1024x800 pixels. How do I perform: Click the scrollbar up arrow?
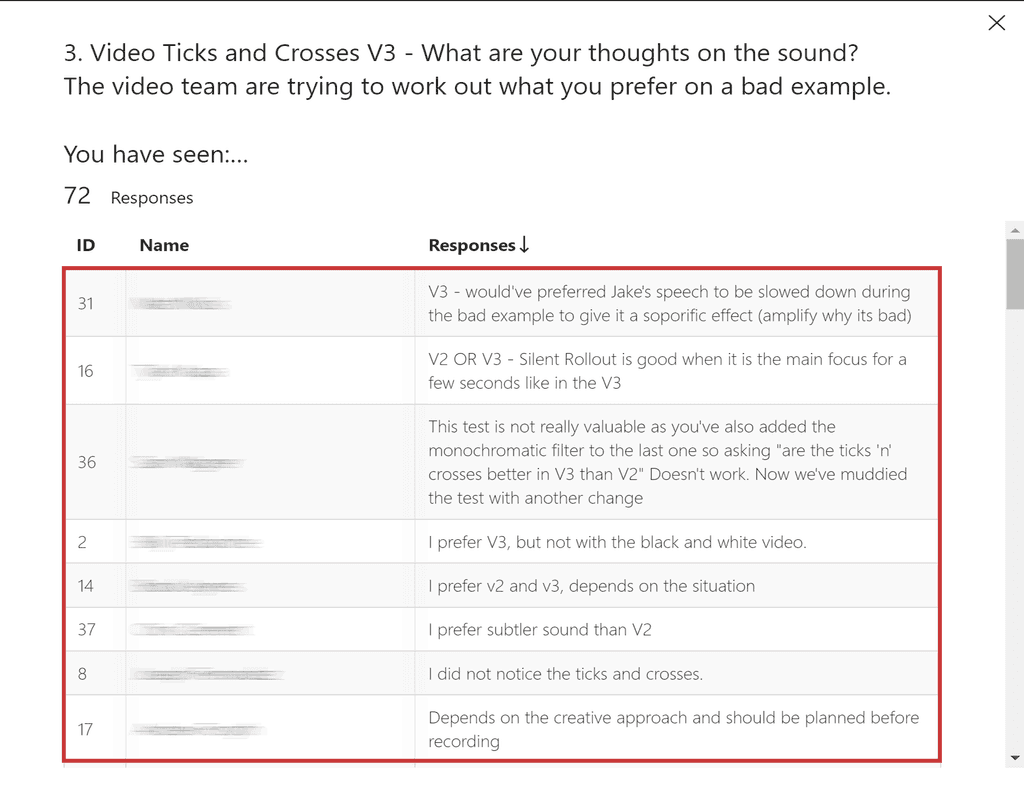1015,231
